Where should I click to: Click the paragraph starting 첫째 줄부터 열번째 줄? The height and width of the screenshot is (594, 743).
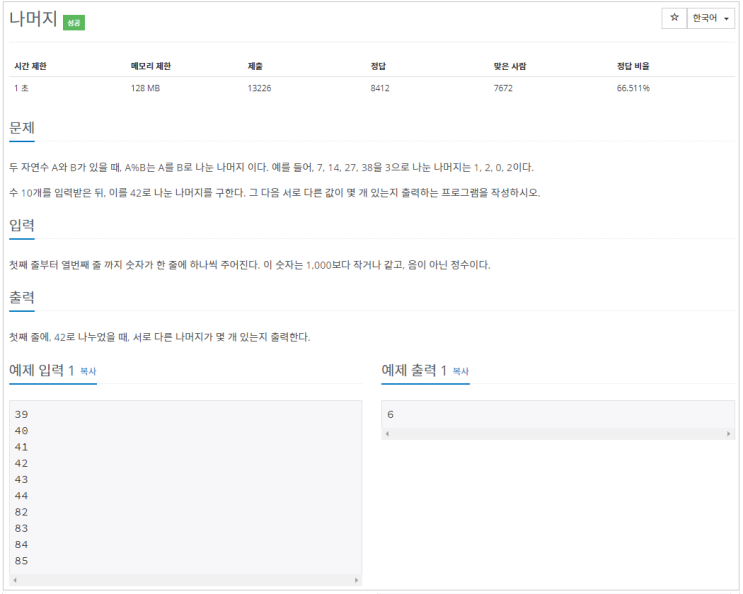click(250, 265)
